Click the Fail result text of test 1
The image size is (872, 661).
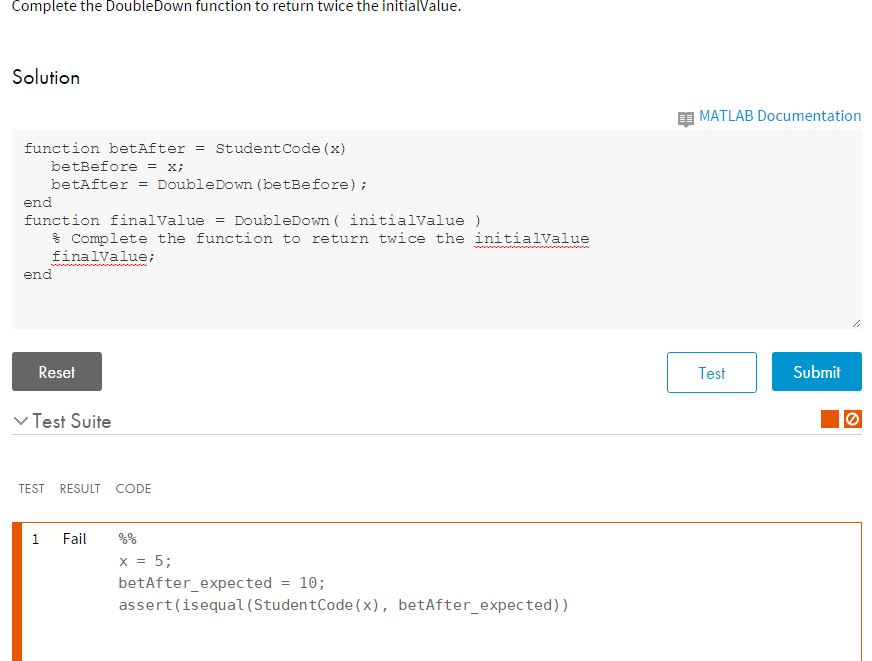point(74,538)
